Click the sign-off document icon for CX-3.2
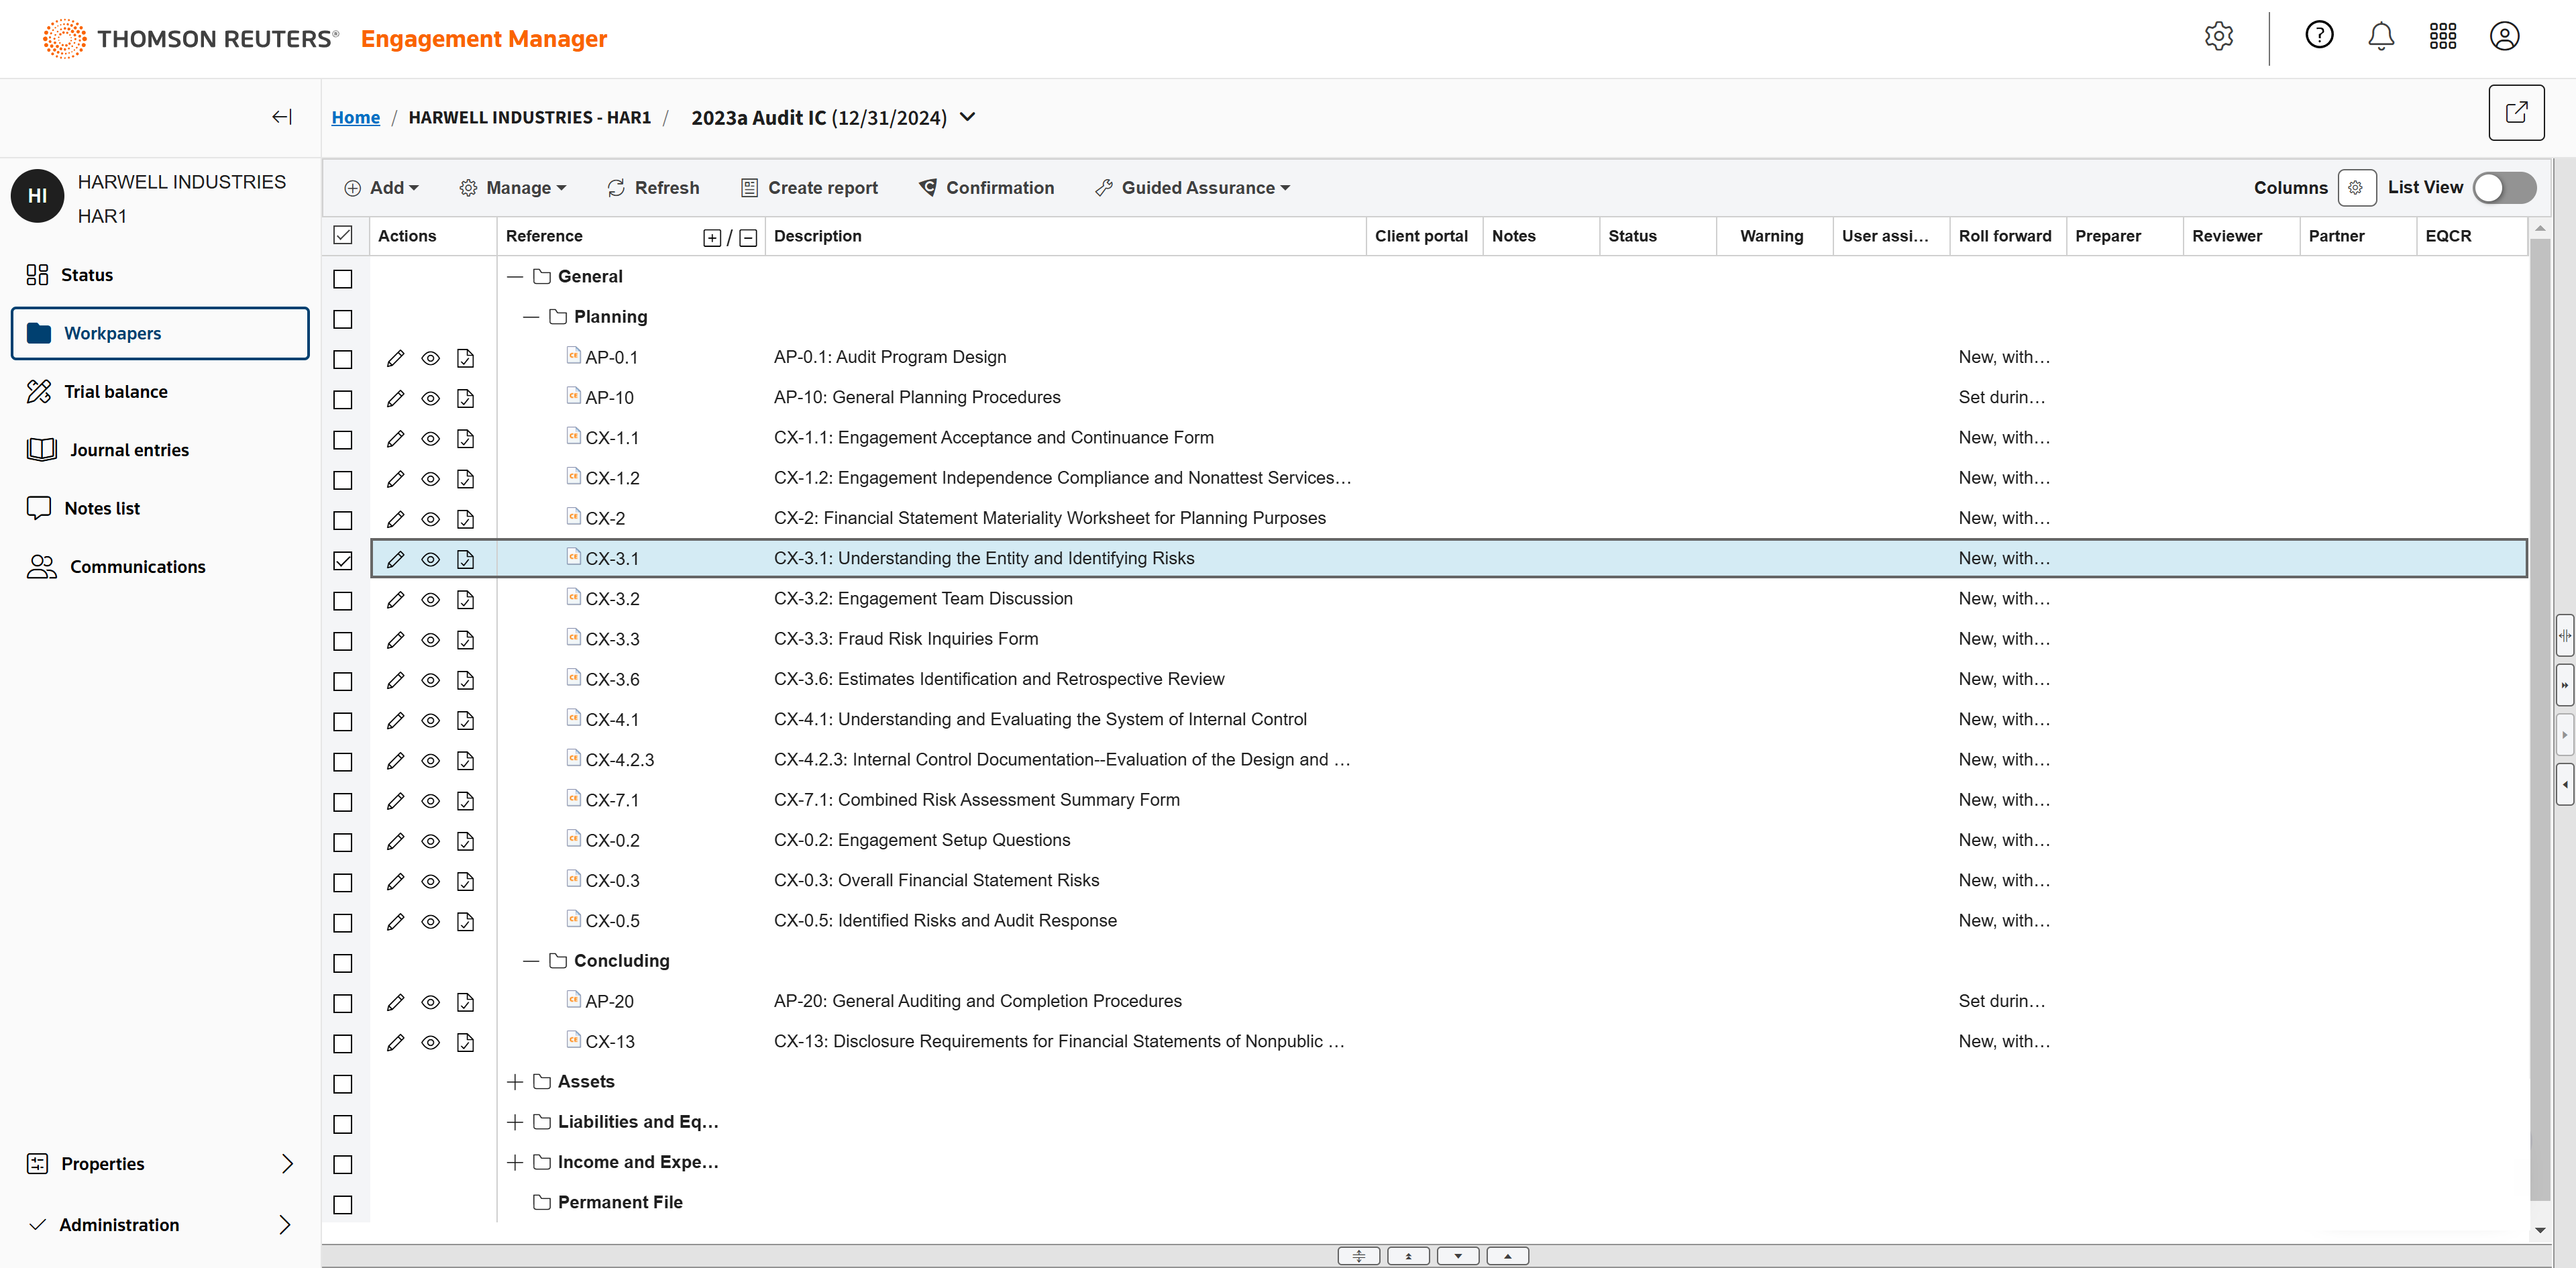This screenshot has width=2576, height=1268. point(465,600)
